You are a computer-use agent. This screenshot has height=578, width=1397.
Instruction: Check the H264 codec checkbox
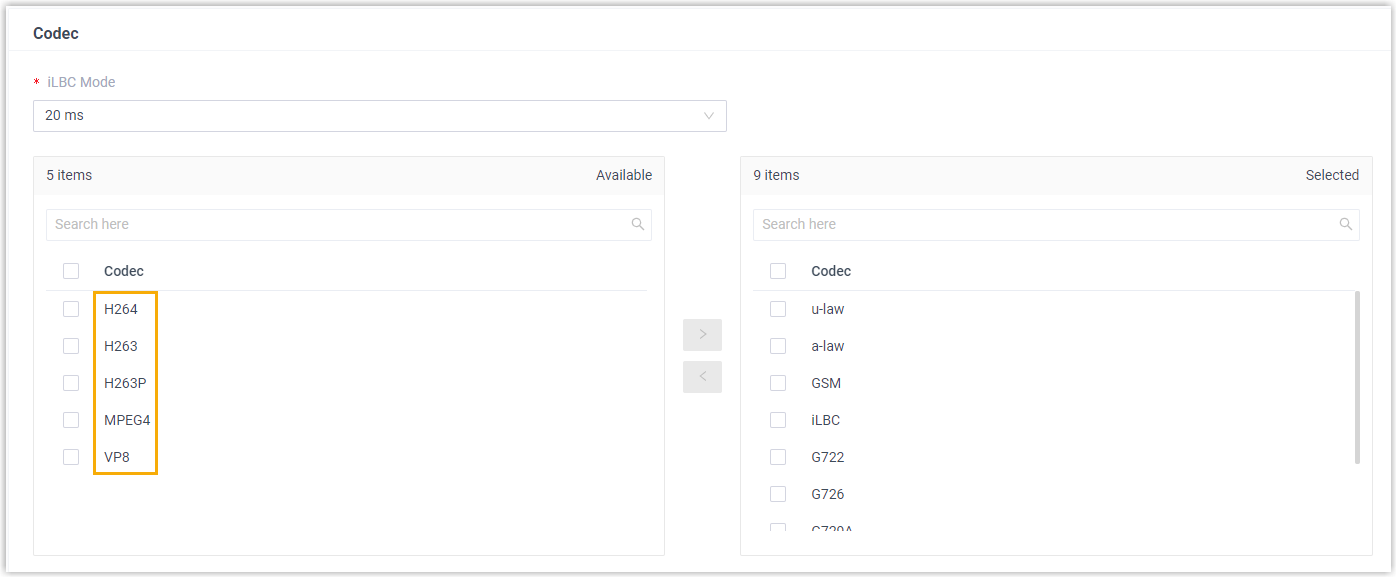[71, 309]
